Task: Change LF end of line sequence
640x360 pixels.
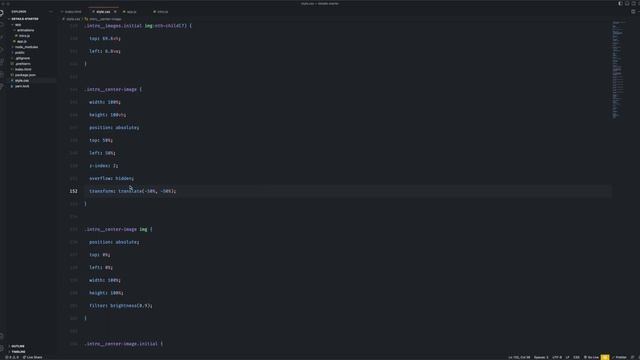Action: (x=567, y=358)
